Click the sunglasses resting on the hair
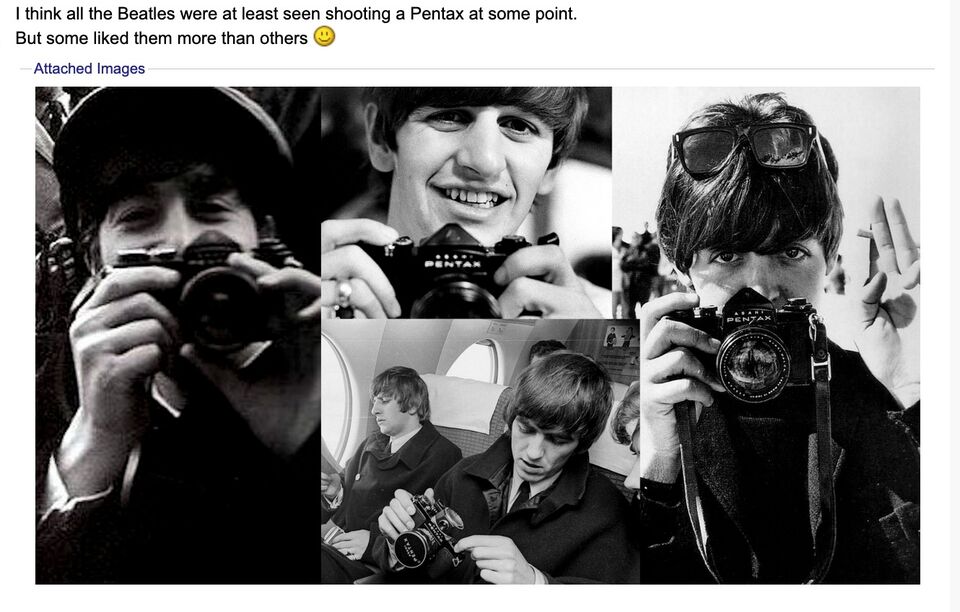 pyautogui.click(x=746, y=146)
